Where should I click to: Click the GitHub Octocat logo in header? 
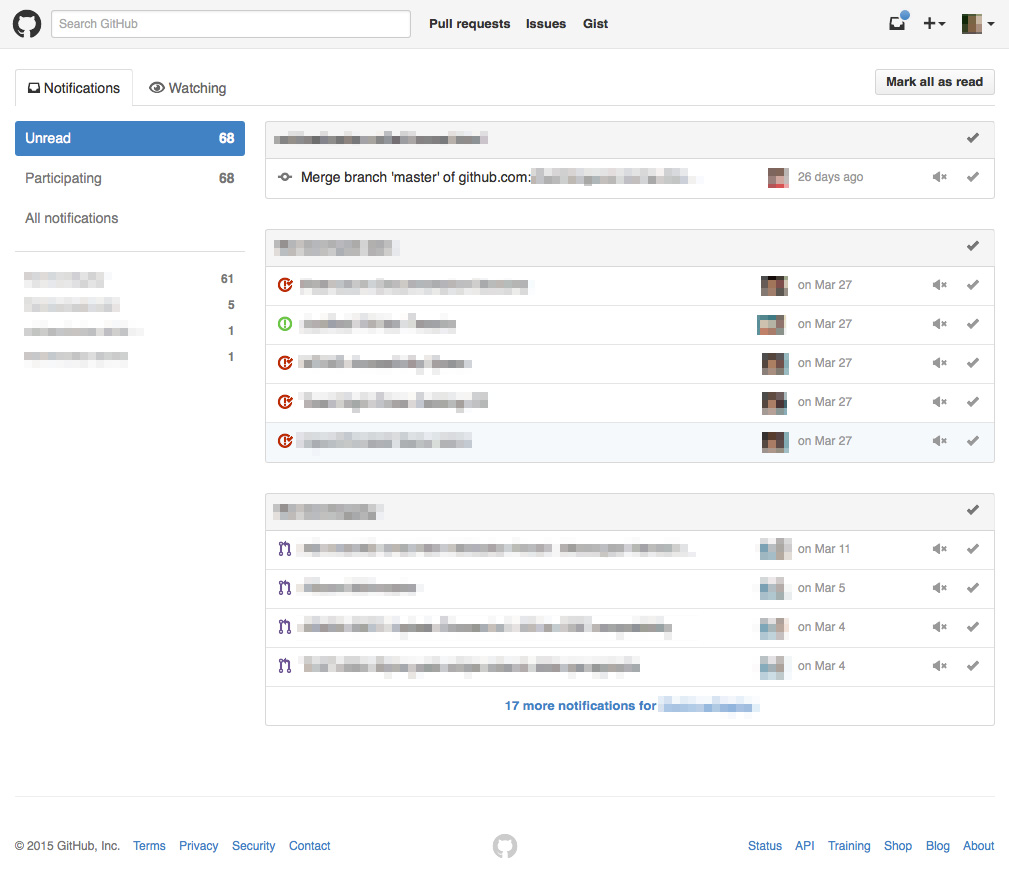[x=27, y=24]
